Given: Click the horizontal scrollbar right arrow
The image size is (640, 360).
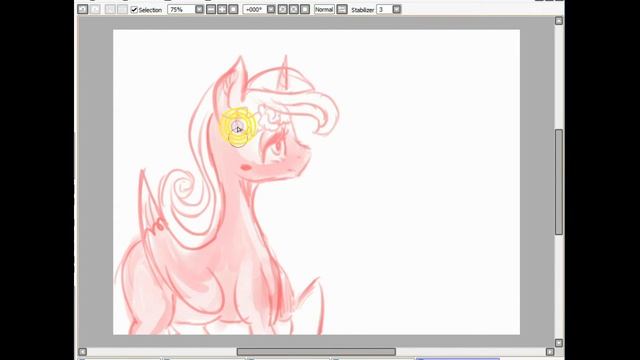Looking at the screenshot, I should click(550, 351).
